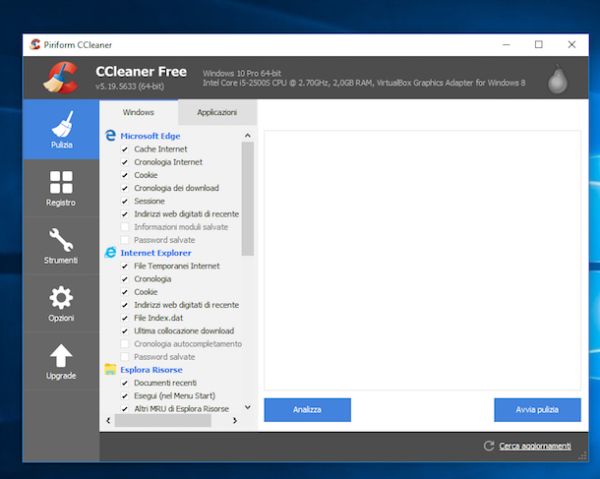Click the Microsoft Edge icon in list
The width and height of the screenshot is (600, 479).
point(111,136)
